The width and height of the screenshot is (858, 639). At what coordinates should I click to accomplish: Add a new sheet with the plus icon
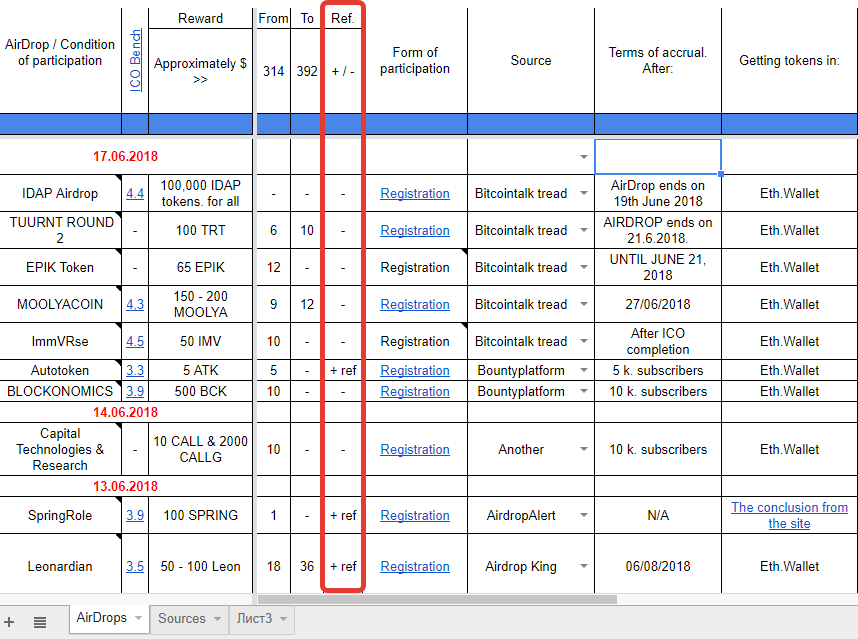click(9, 622)
